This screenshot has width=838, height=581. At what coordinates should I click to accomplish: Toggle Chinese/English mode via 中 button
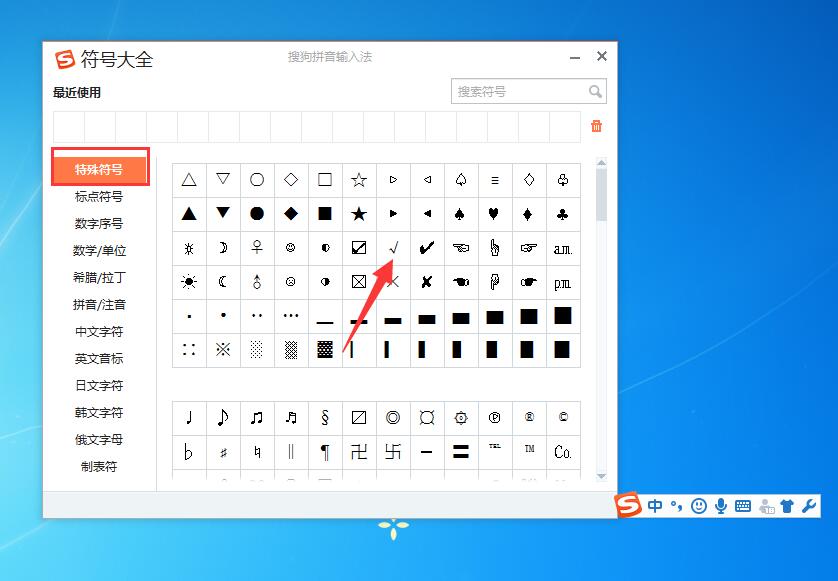pos(655,506)
